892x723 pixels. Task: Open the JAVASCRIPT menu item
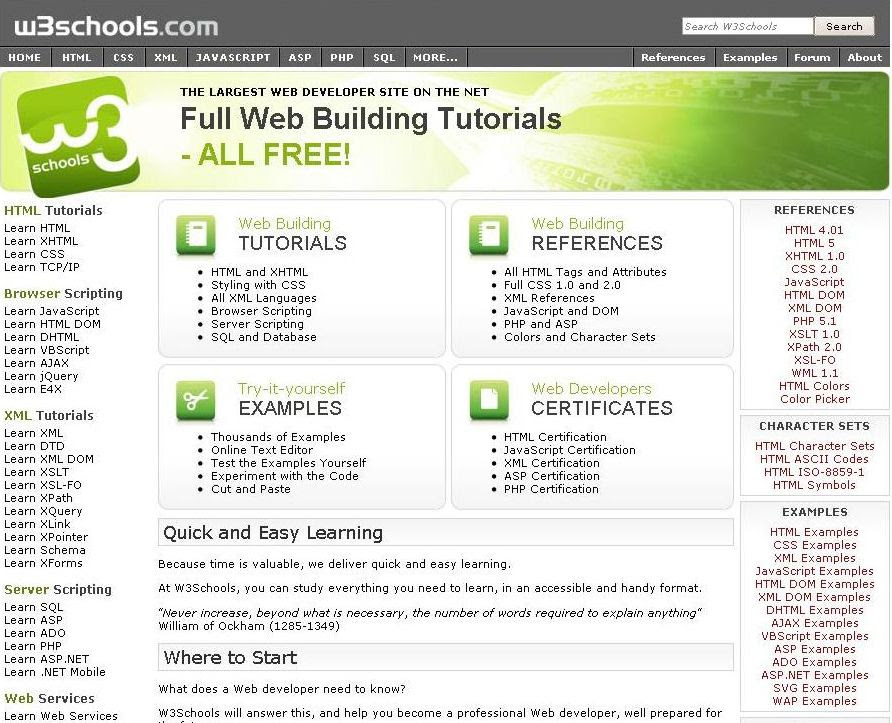point(233,57)
